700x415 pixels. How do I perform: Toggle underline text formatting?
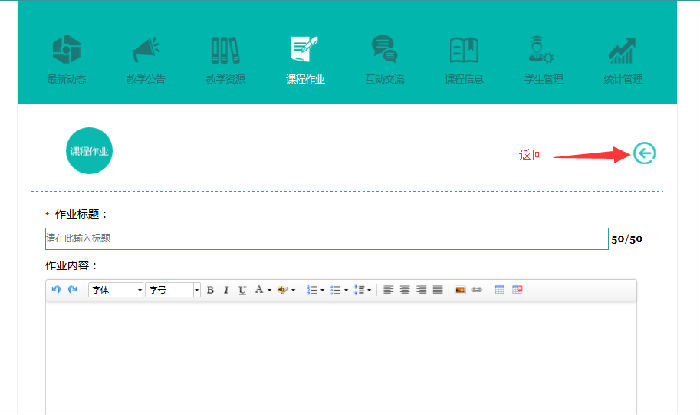[x=242, y=290]
